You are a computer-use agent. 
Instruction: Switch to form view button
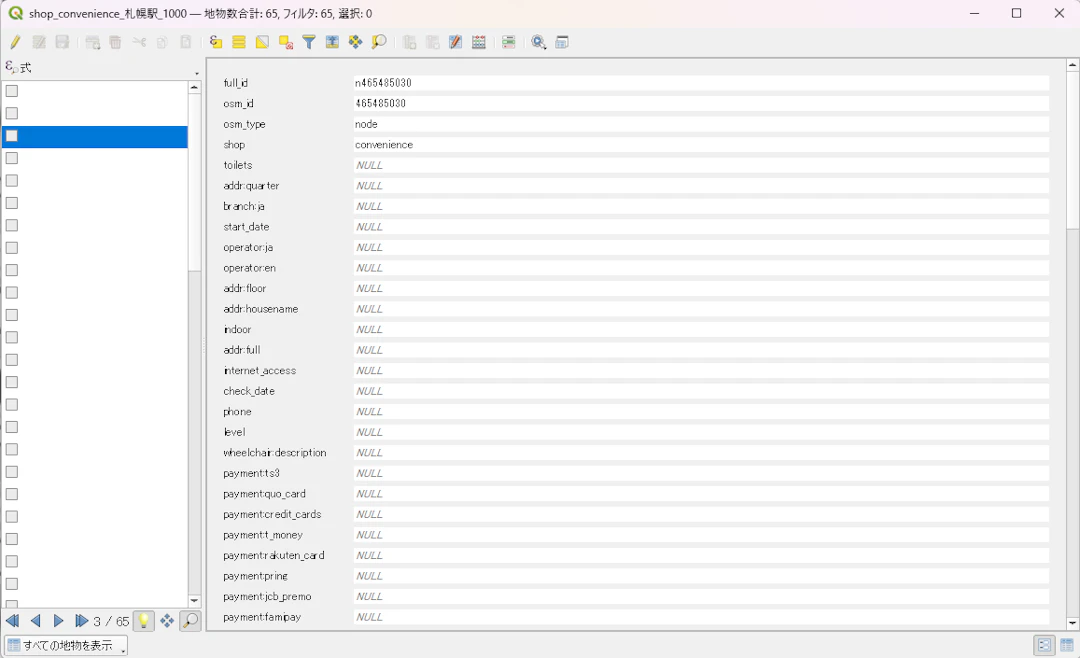click(1044, 645)
